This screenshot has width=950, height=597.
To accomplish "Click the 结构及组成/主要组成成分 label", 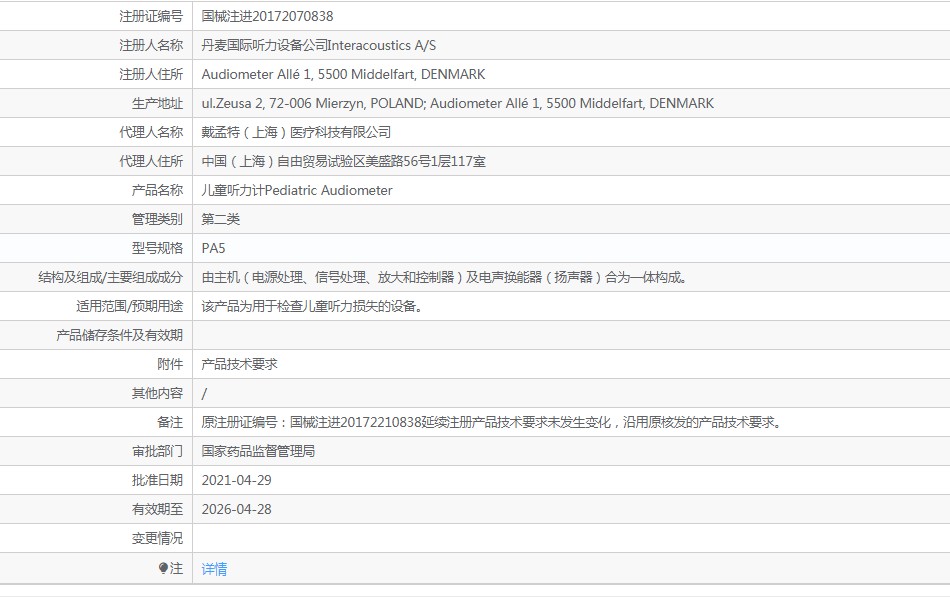I will coord(110,278).
